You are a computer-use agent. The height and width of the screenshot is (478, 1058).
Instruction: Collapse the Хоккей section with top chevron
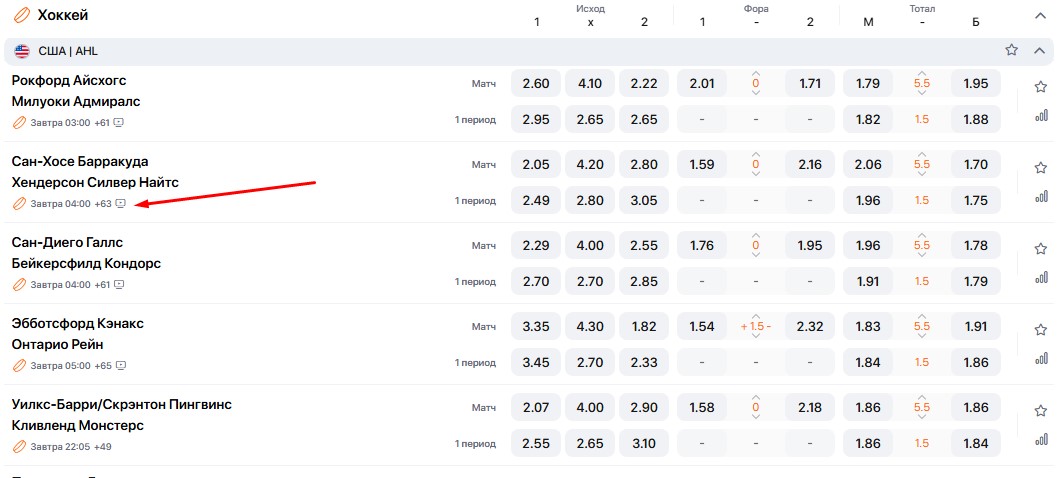pyautogui.click(x=1039, y=15)
